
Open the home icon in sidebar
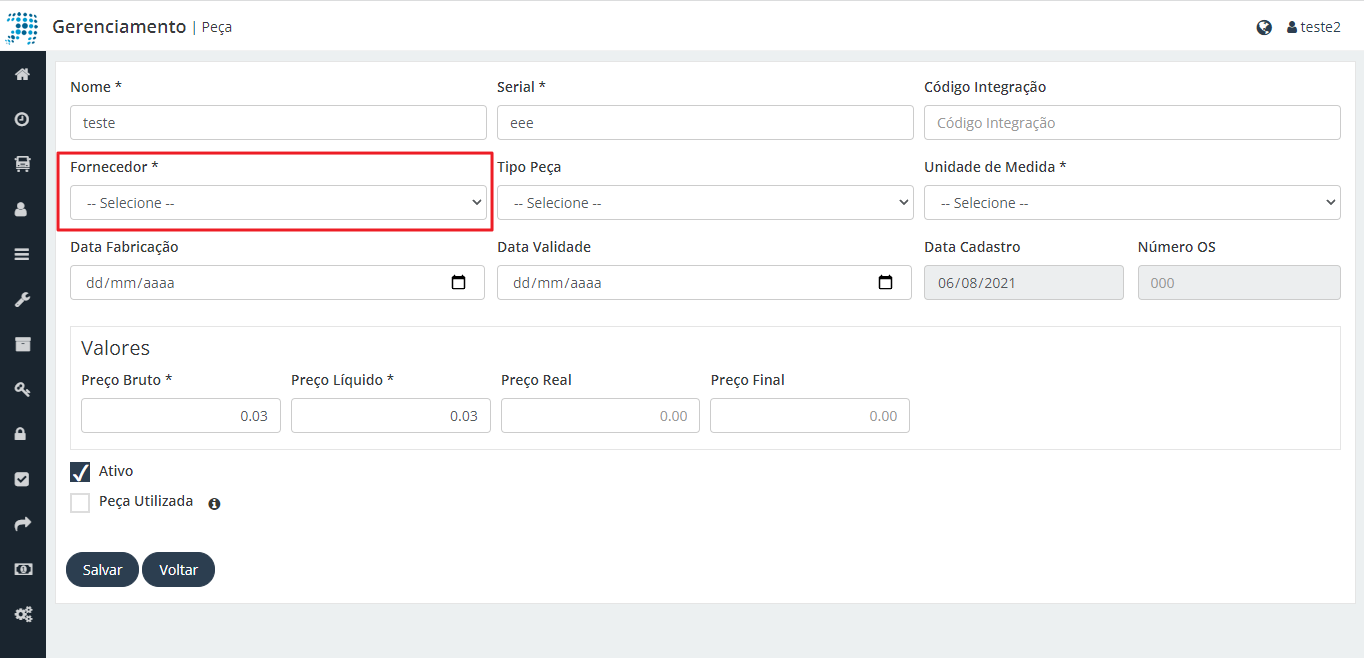(22, 74)
